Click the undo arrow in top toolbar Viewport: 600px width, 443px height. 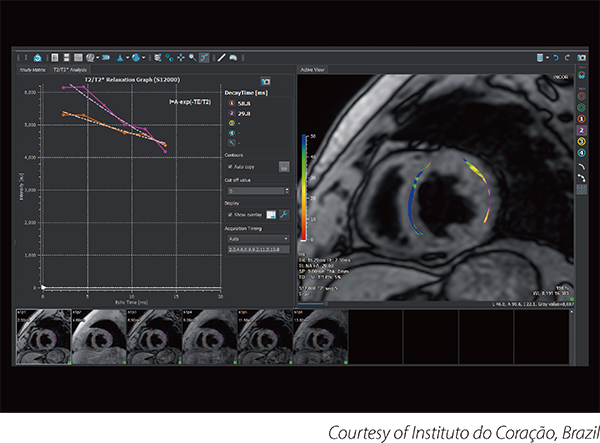pyautogui.click(x=556, y=57)
